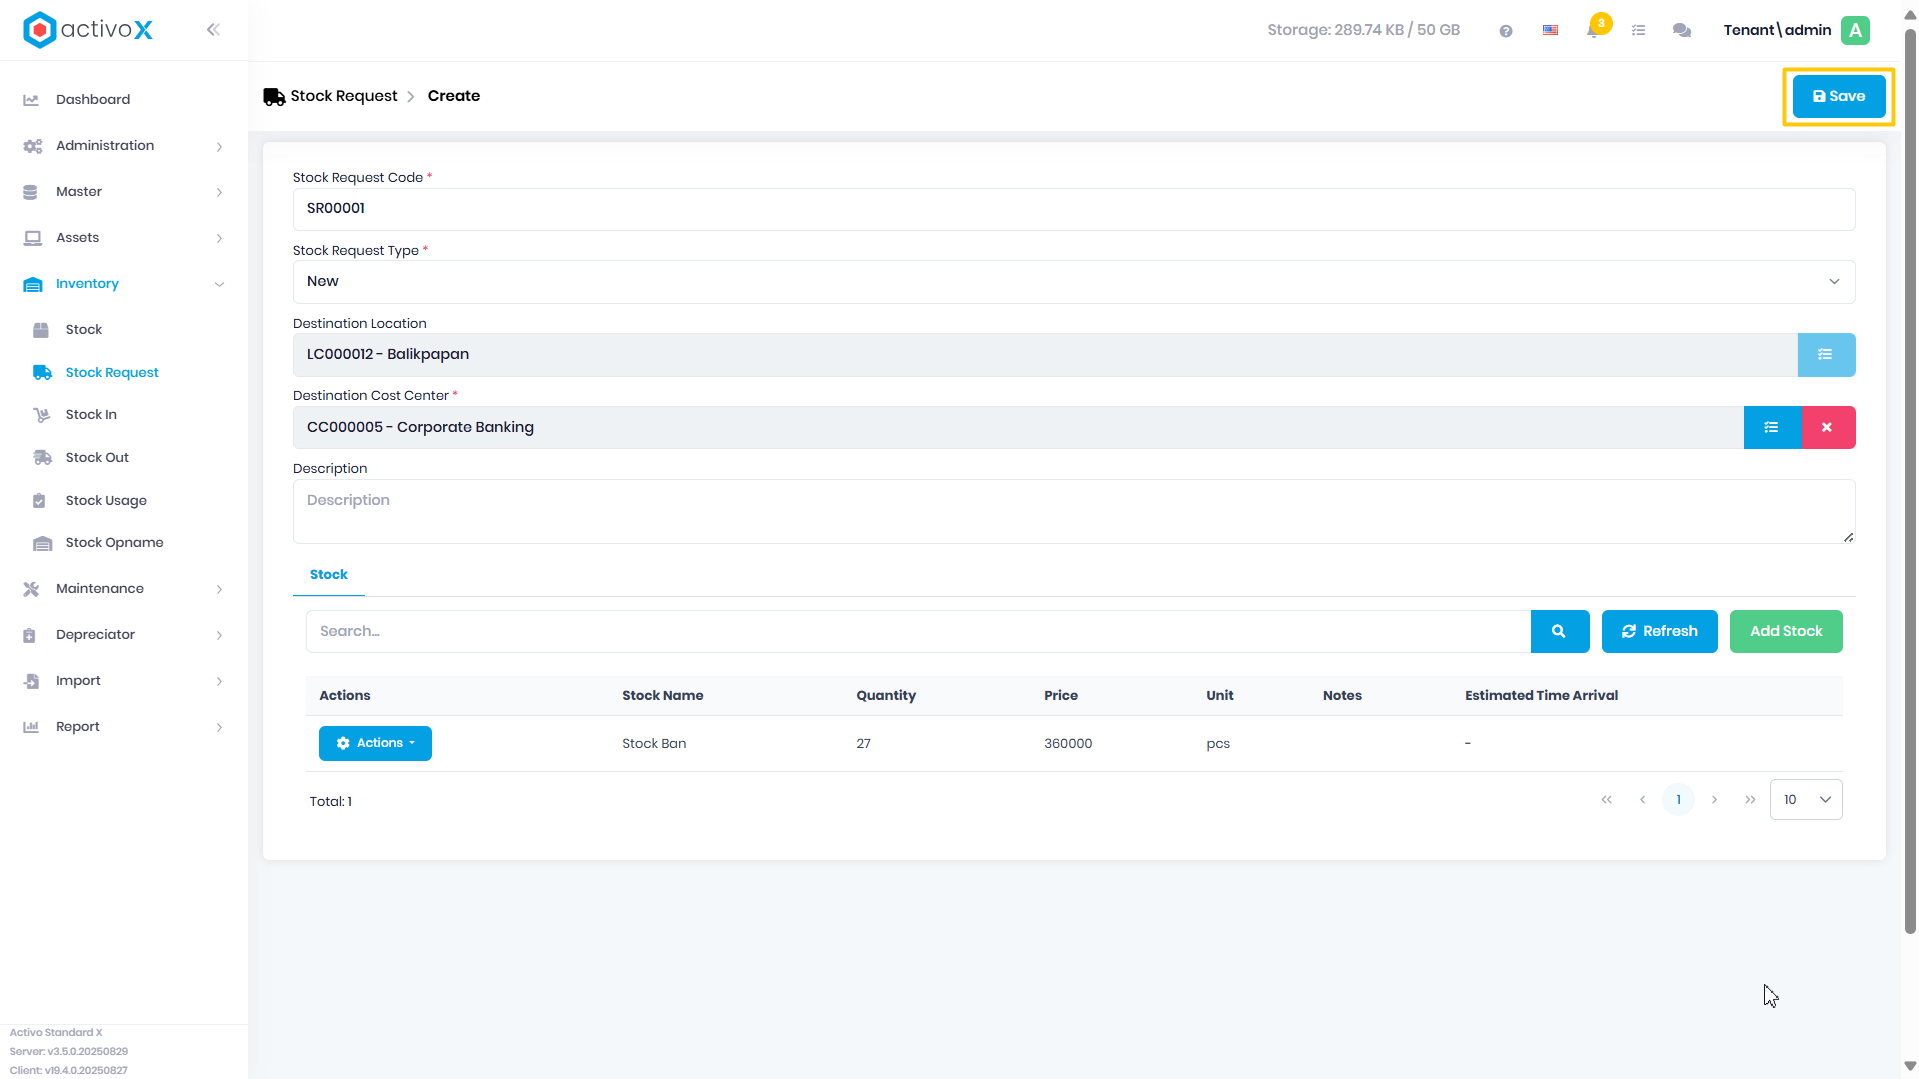Open the chat messages icon
1919x1079 pixels.
pos(1682,31)
